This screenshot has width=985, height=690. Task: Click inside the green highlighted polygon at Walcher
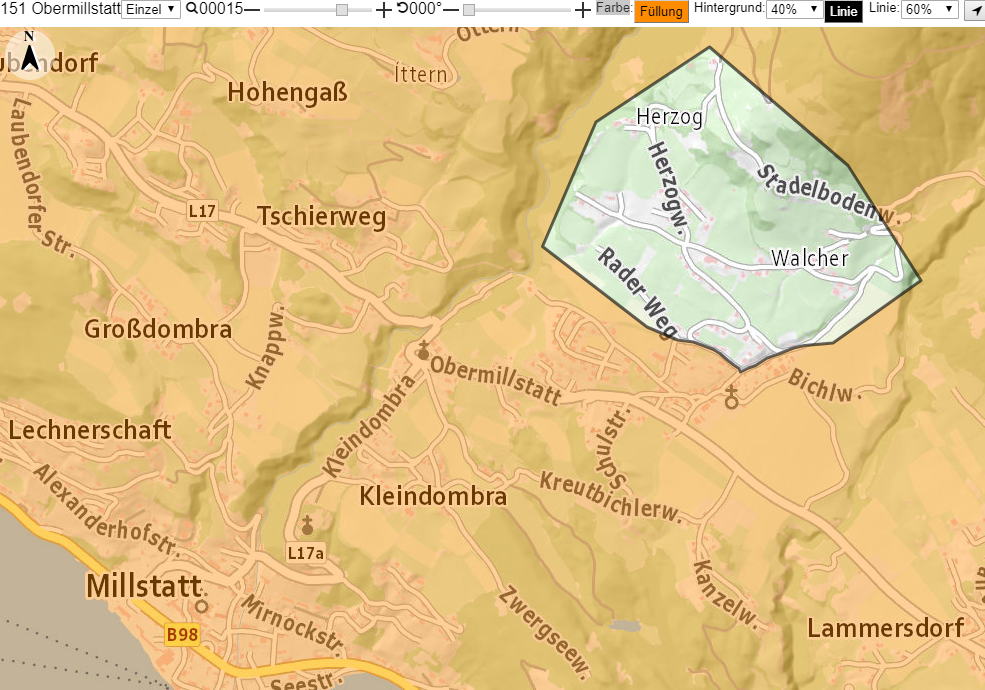point(810,258)
